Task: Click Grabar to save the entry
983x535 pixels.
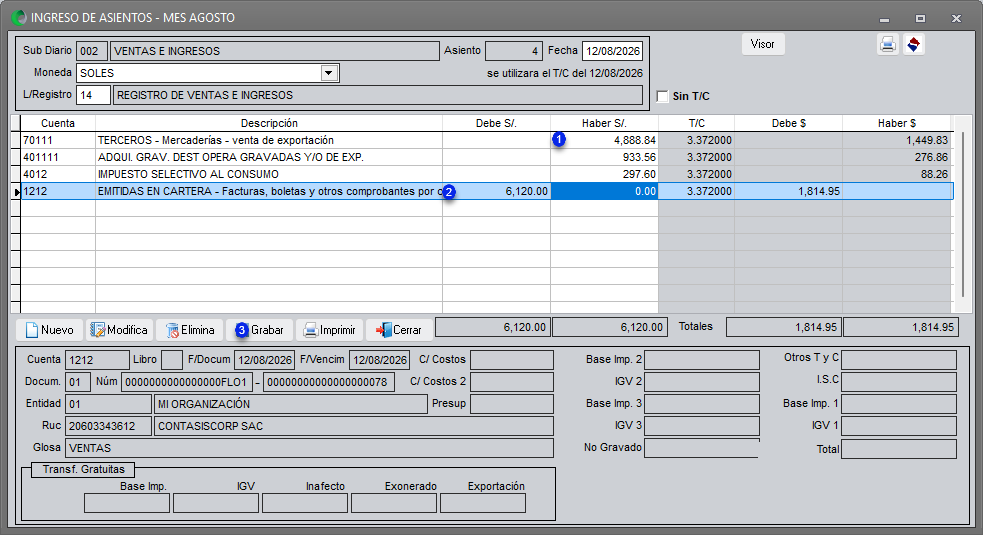Action: click(x=260, y=330)
